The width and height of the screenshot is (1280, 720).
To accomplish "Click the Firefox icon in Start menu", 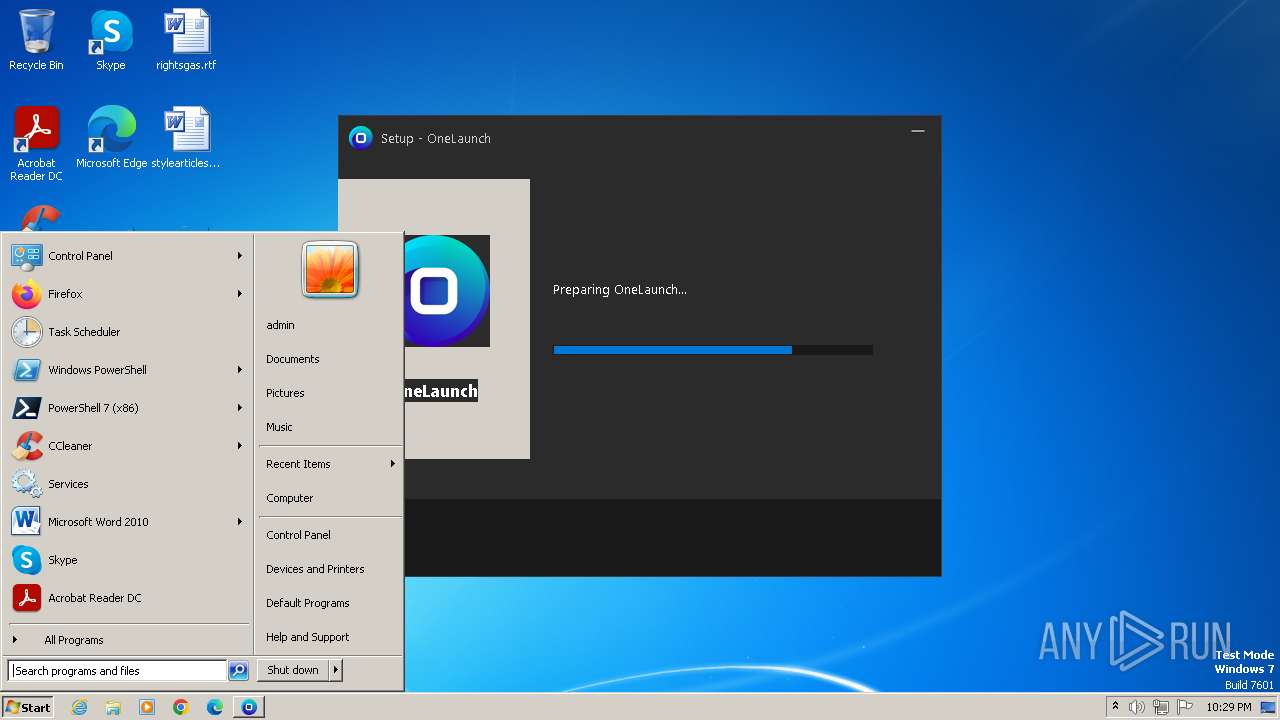I will click(x=26, y=294).
